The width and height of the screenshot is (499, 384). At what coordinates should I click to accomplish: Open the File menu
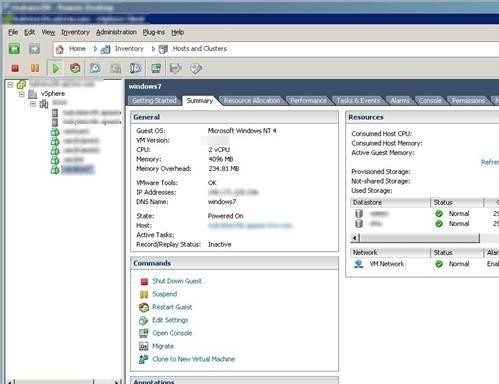click(x=13, y=32)
